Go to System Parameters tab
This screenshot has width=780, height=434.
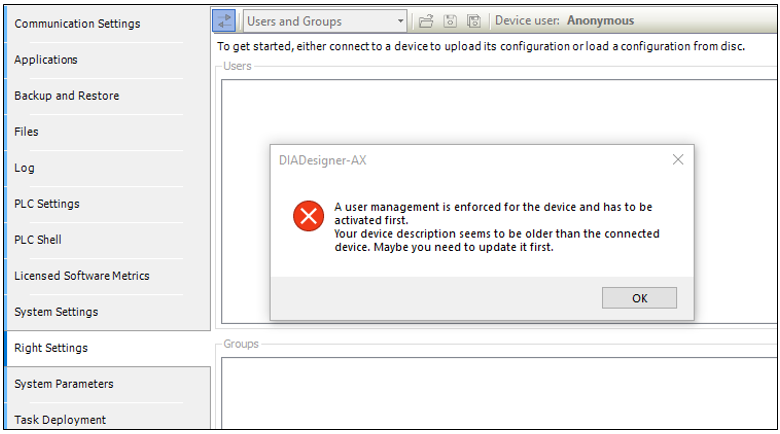tap(64, 383)
